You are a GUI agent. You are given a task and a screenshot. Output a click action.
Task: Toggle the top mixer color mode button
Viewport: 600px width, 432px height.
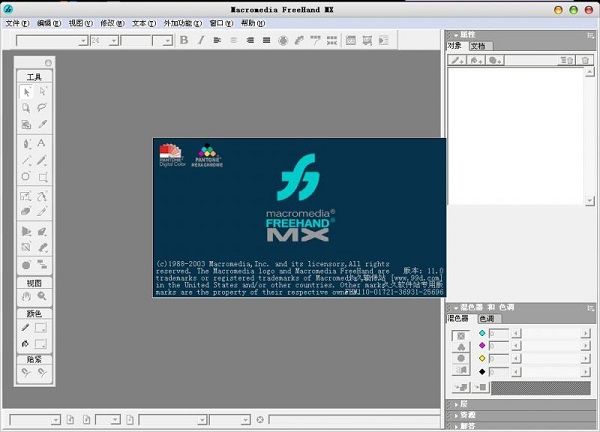pos(461,336)
